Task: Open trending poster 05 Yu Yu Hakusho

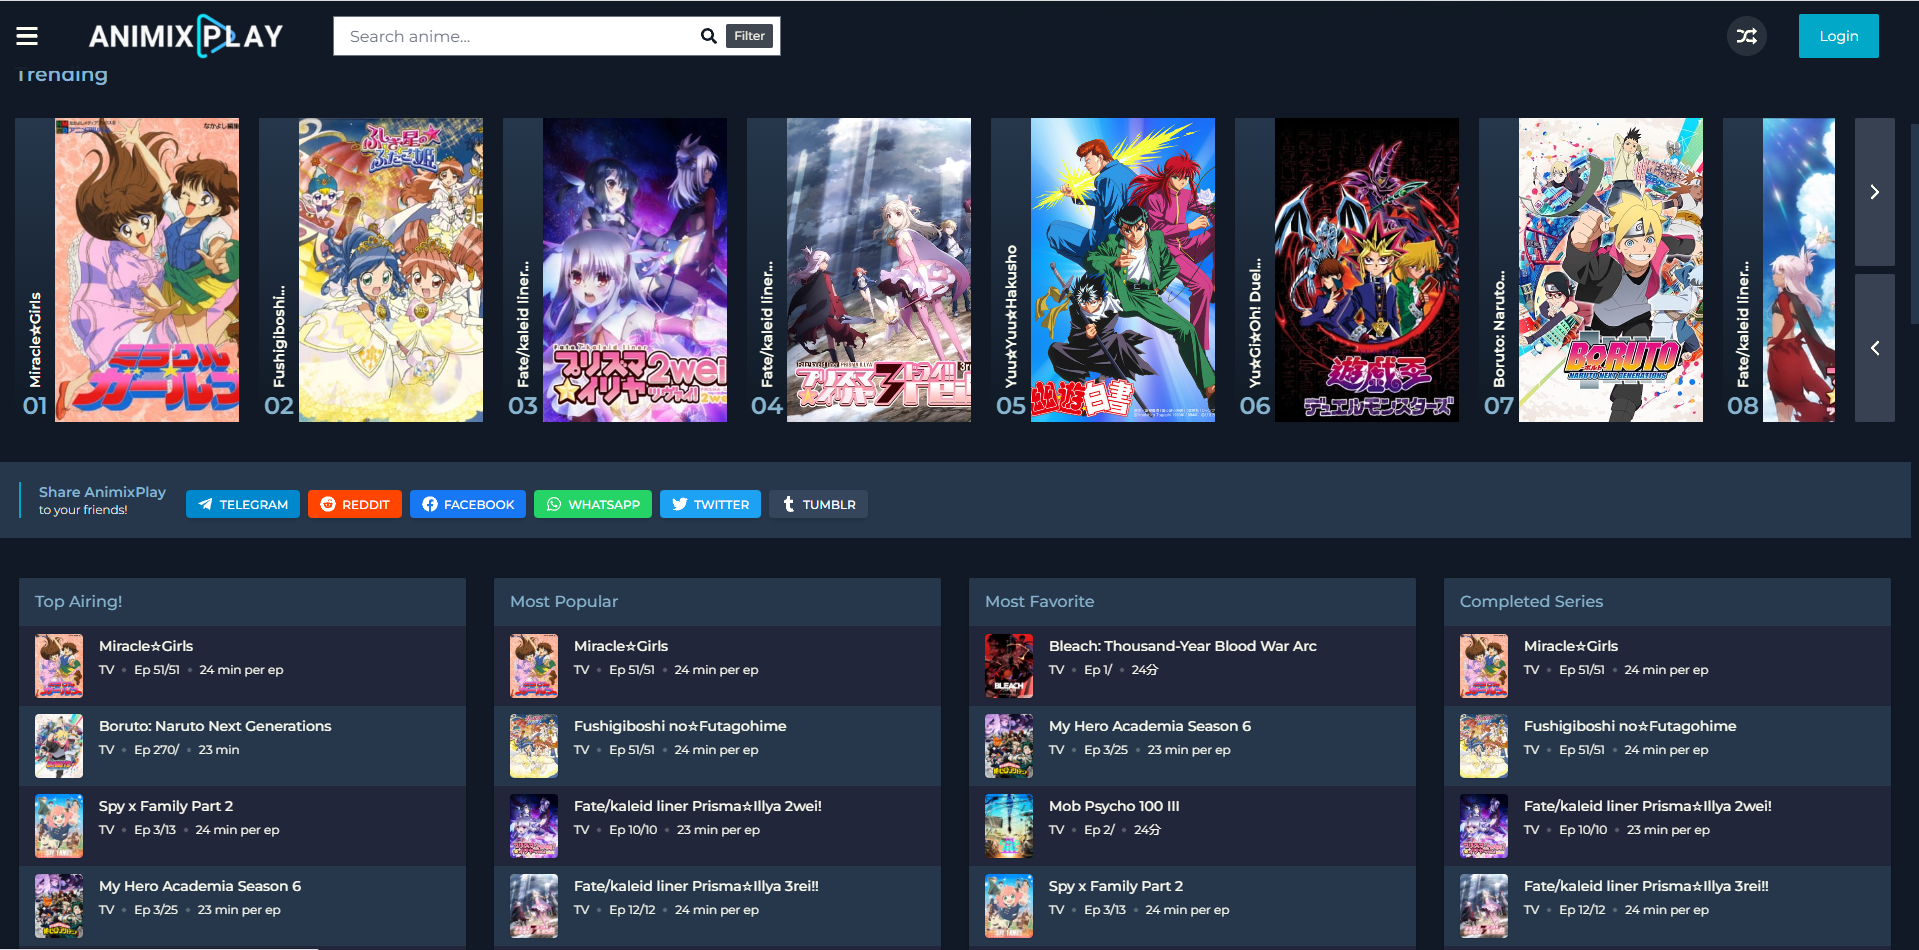Action: pyautogui.click(x=1123, y=270)
